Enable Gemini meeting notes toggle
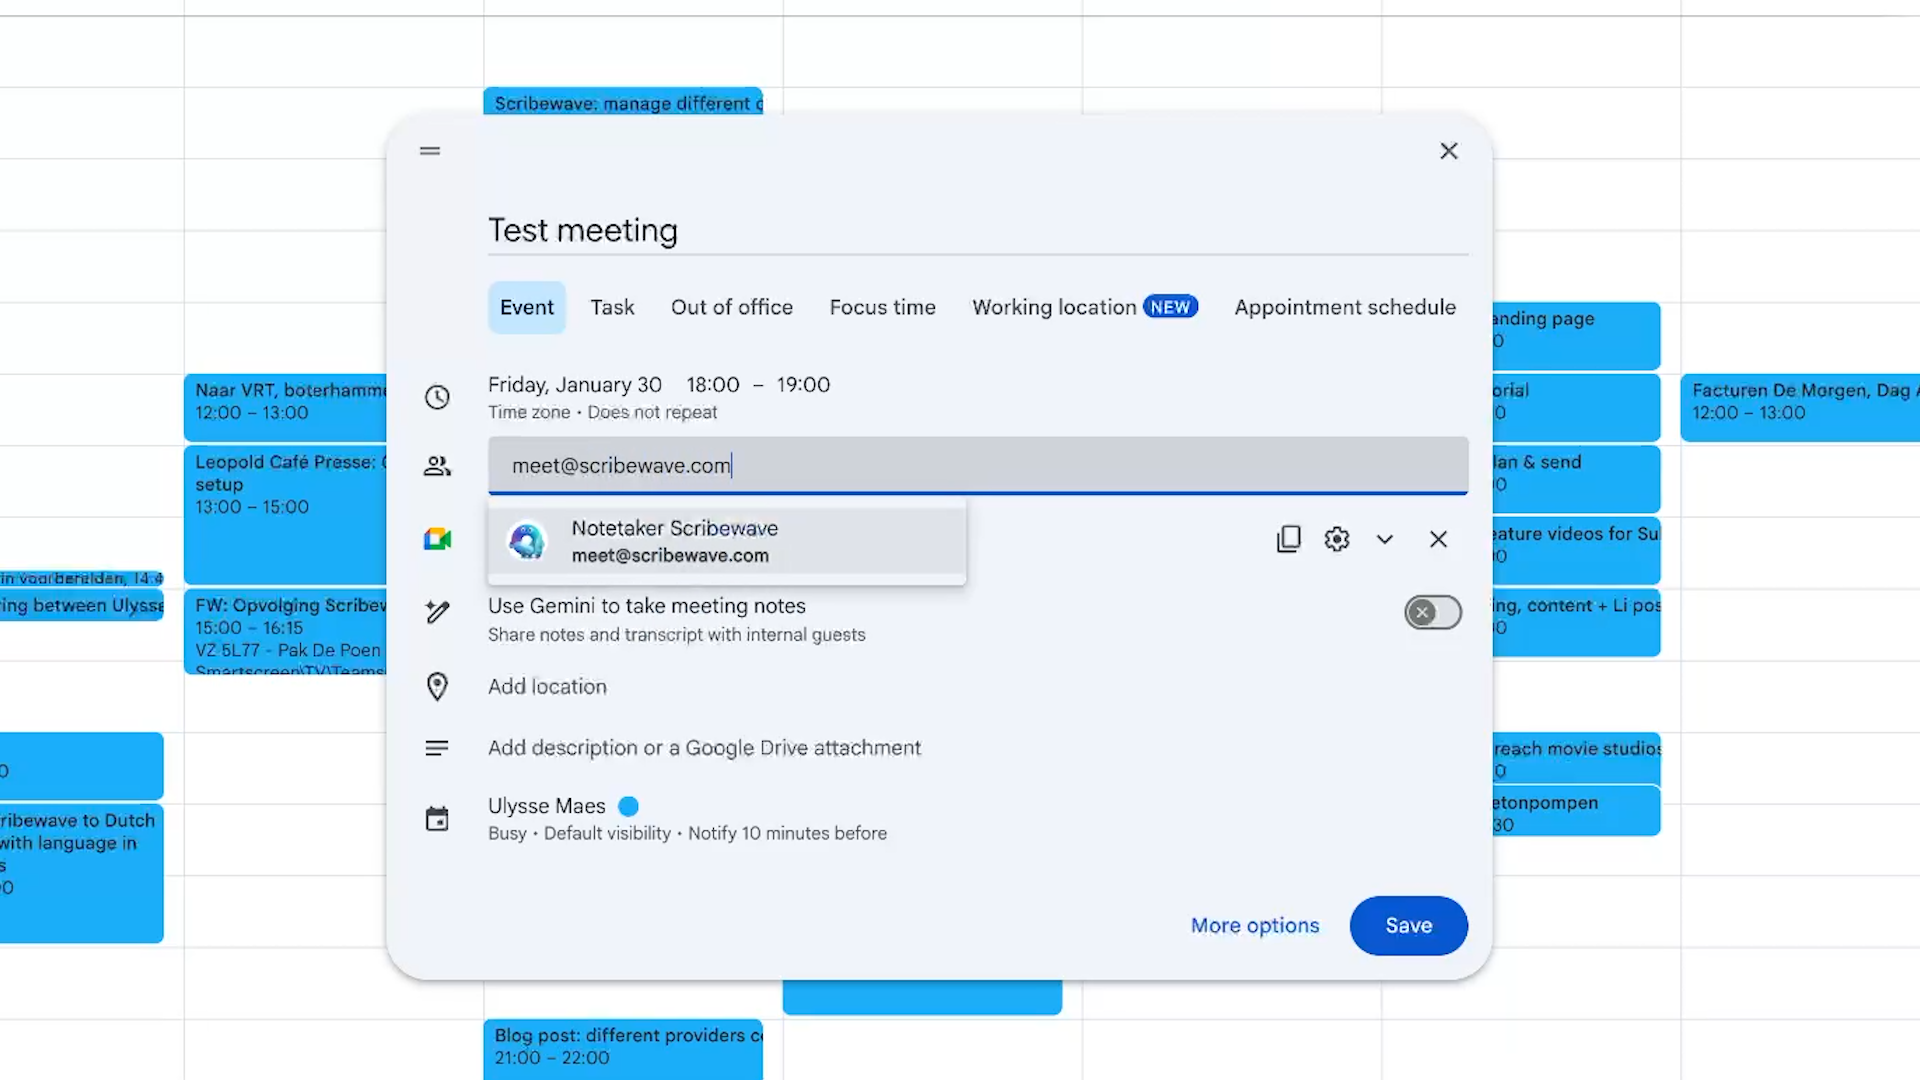The width and height of the screenshot is (1920, 1080). click(x=1432, y=612)
